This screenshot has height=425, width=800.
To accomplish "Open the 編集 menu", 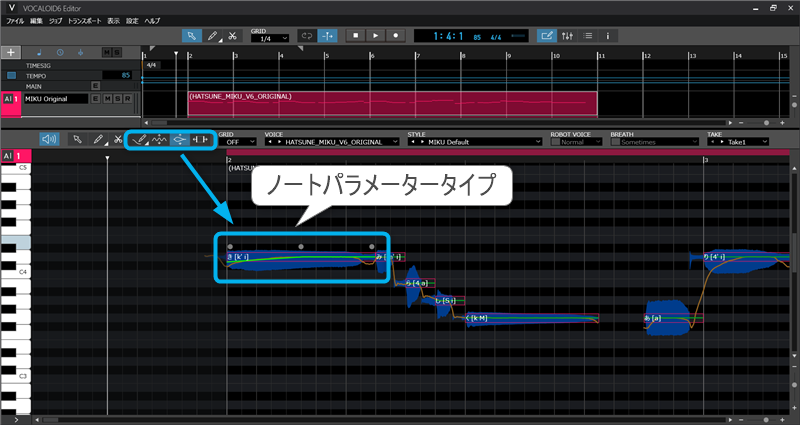I will pos(36,21).
